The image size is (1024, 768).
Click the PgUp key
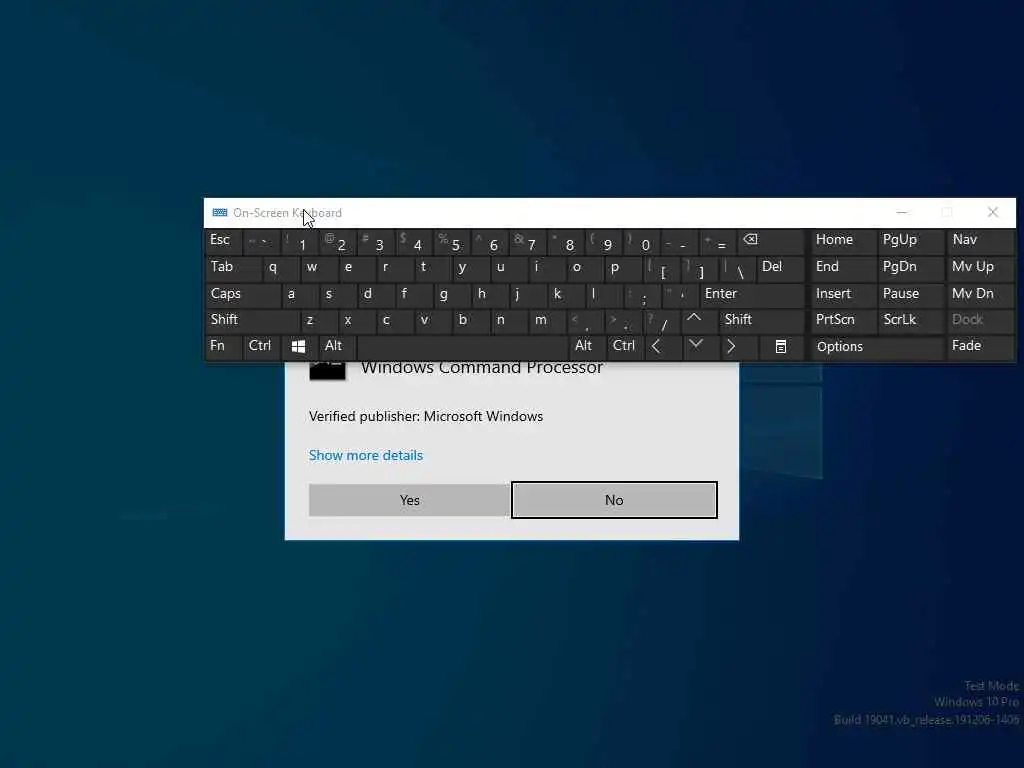pos(910,242)
